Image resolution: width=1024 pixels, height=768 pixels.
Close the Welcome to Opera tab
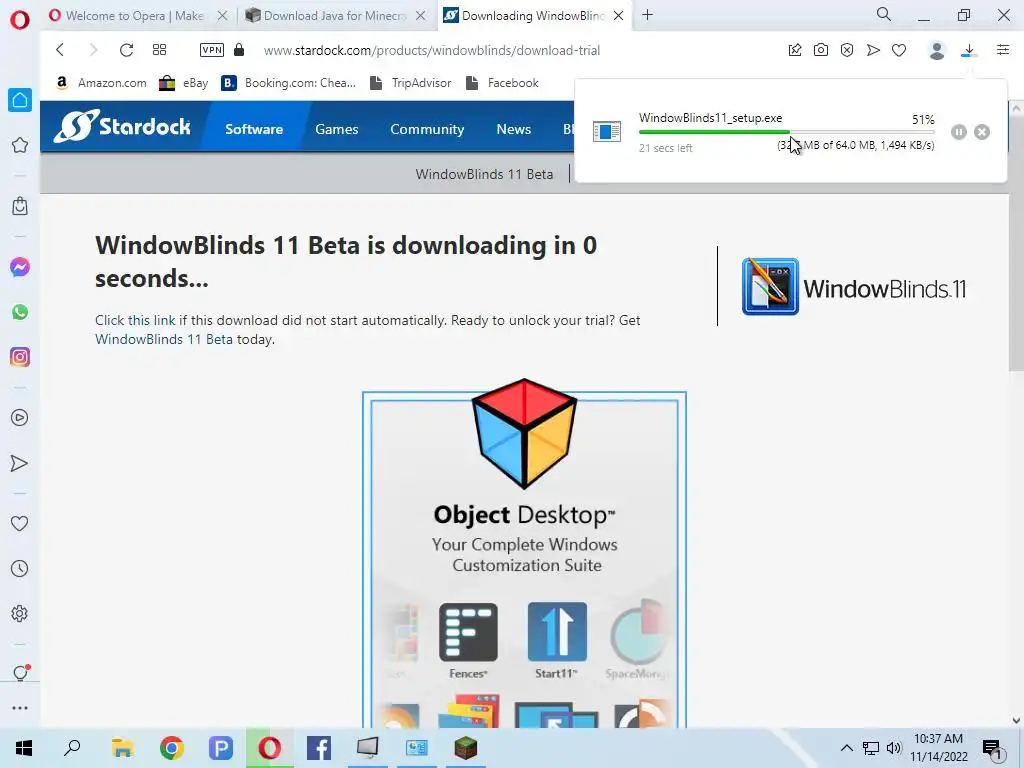(223, 16)
